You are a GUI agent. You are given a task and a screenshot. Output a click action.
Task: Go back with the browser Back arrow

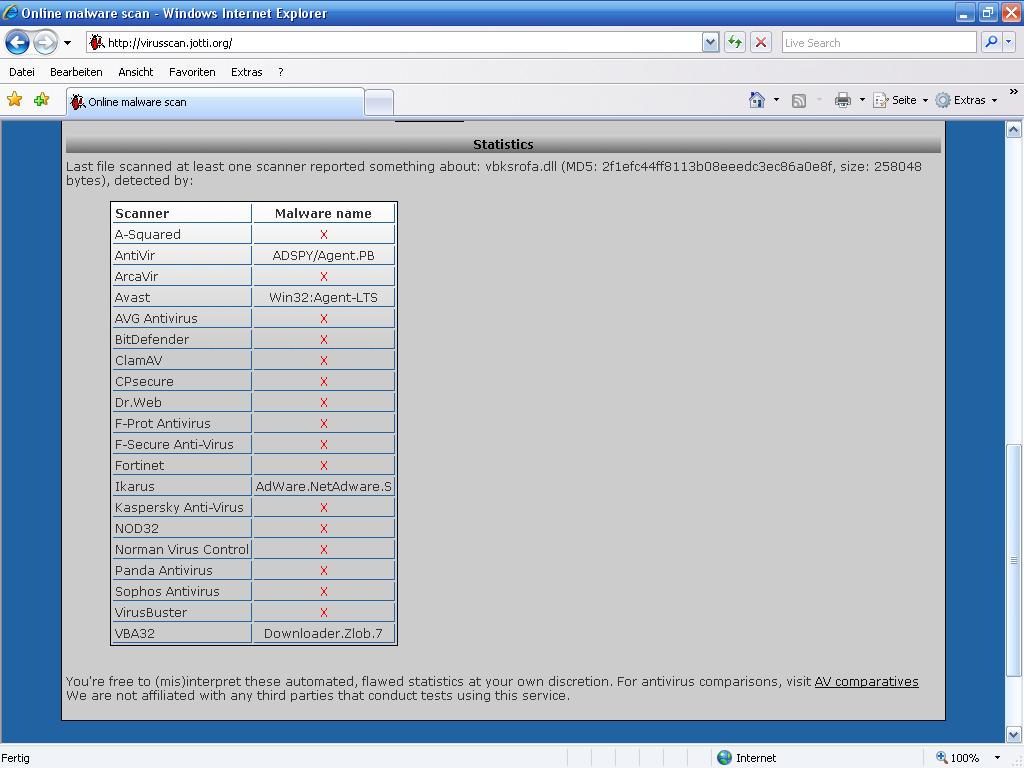click(x=17, y=43)
